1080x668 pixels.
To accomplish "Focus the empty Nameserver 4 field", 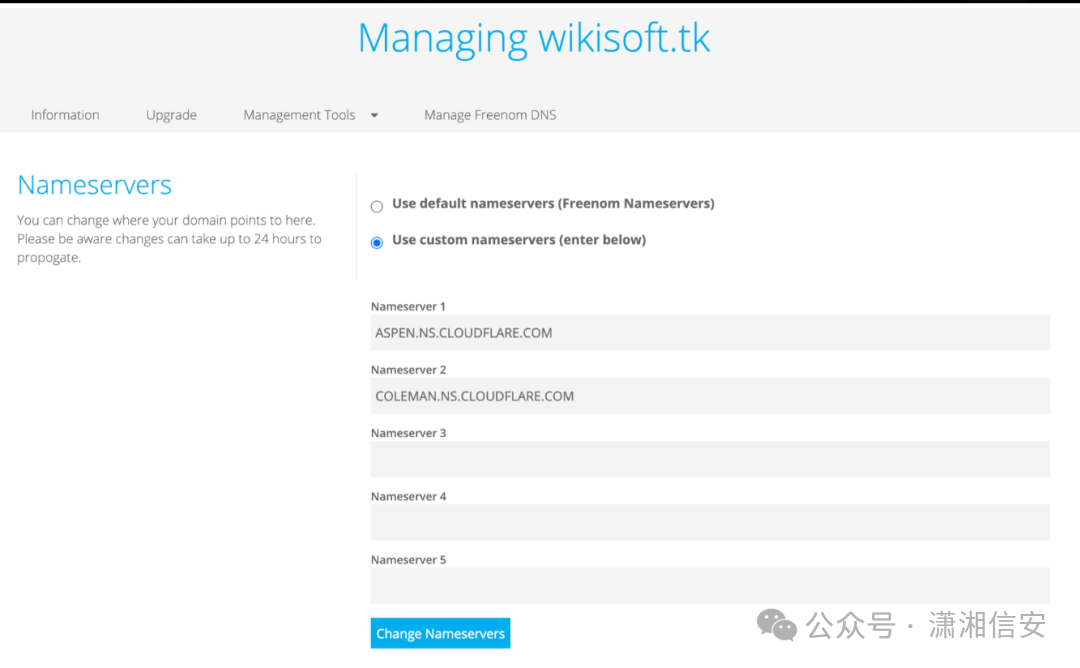I will coord(710,523).
